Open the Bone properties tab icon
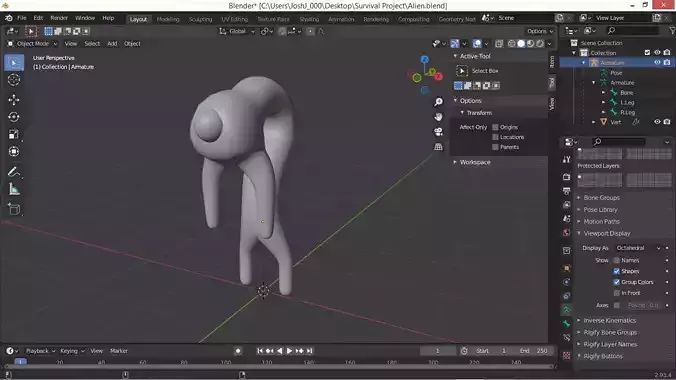This screenshot has height=380, width=676. 566,323
